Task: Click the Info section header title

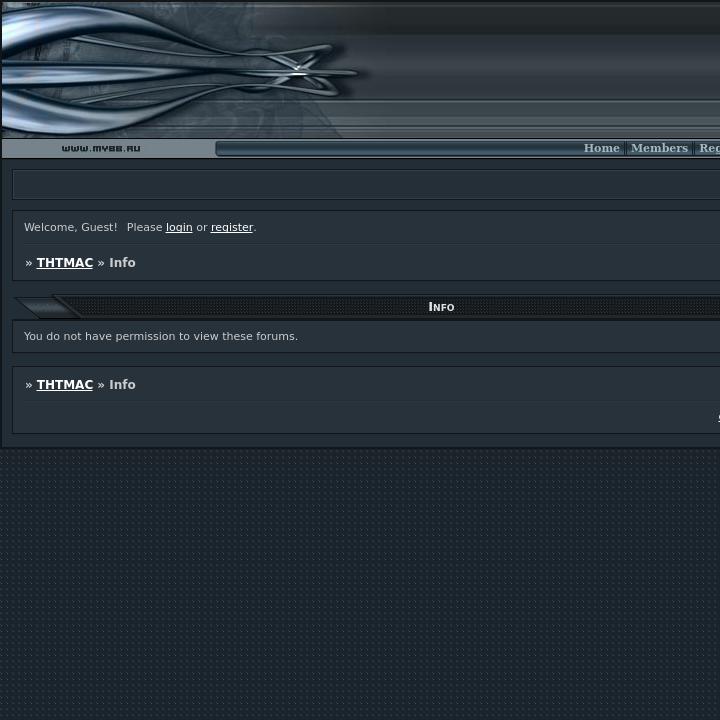Action: click(x=441, y=307)
